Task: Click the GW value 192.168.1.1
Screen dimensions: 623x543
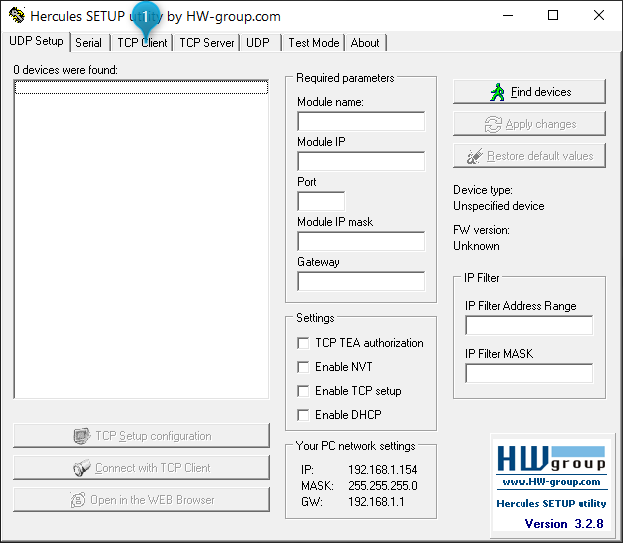Action: 376,502
